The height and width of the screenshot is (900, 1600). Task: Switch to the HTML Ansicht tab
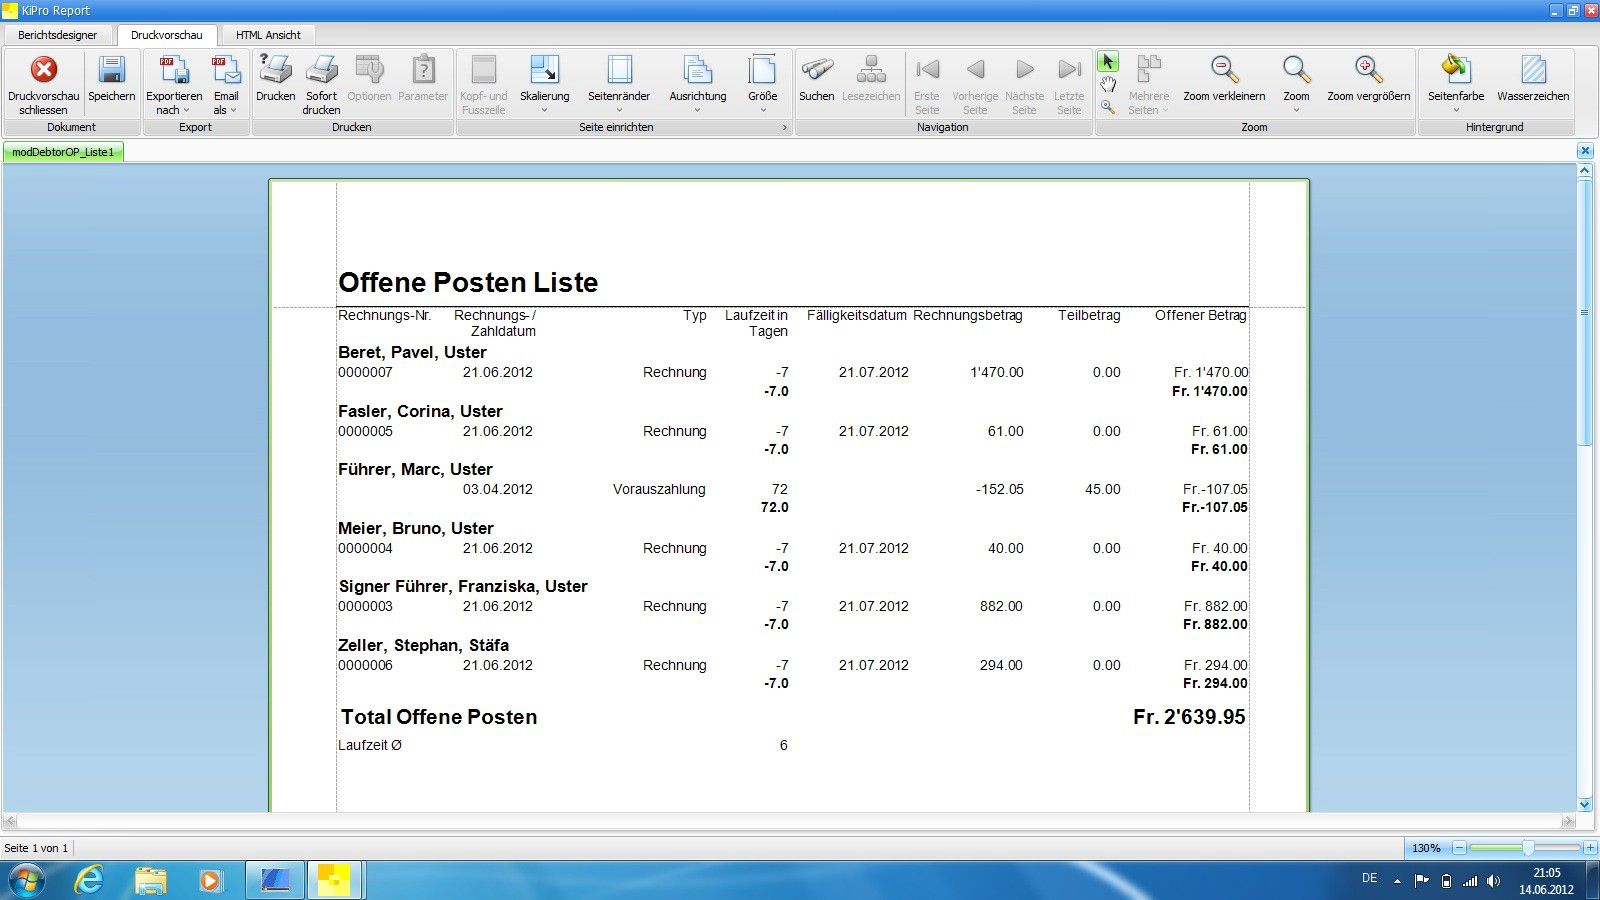268,35
